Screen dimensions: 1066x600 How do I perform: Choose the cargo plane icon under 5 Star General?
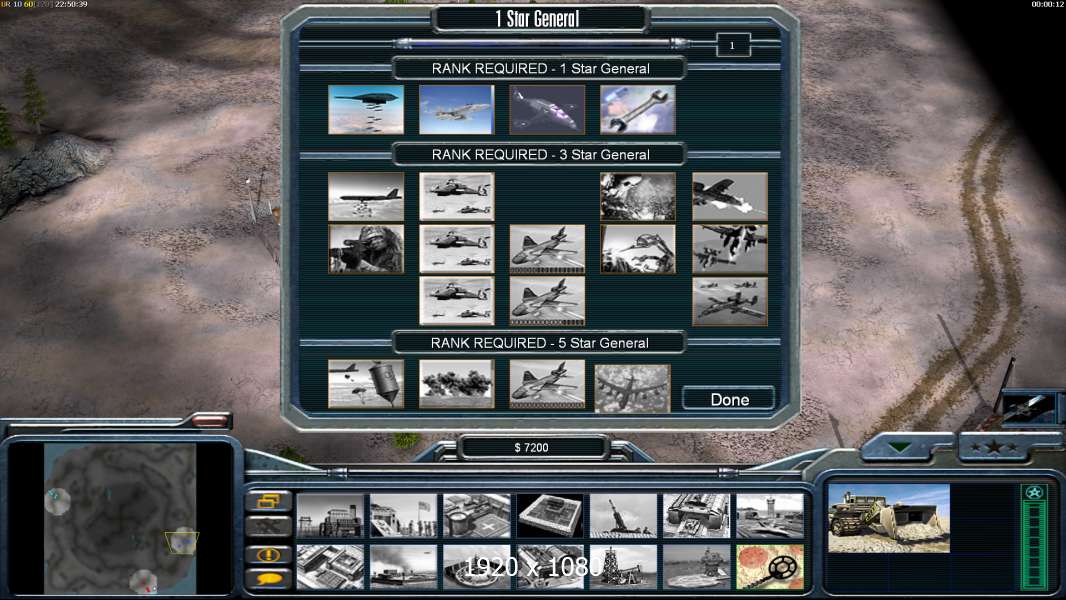click(x=547, y=384)
